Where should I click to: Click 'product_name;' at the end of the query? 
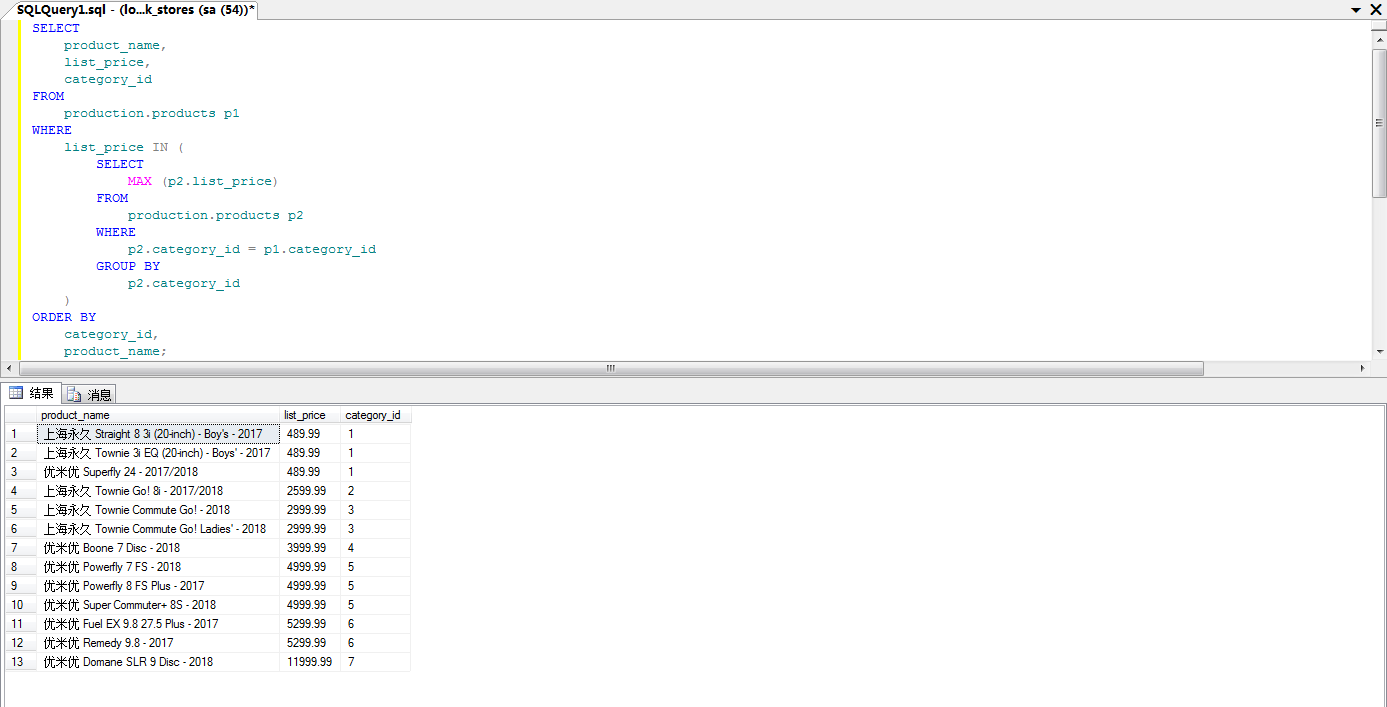click(116, 351)
